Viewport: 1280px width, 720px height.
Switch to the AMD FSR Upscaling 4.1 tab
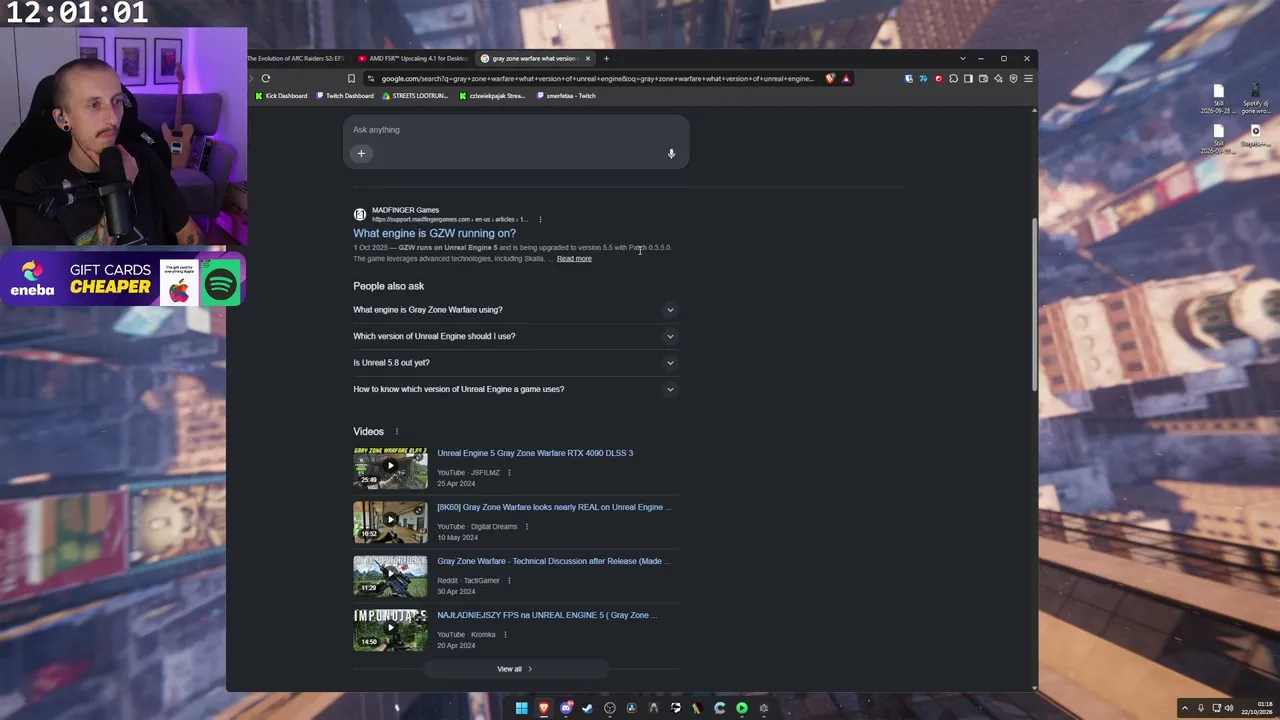413,58
